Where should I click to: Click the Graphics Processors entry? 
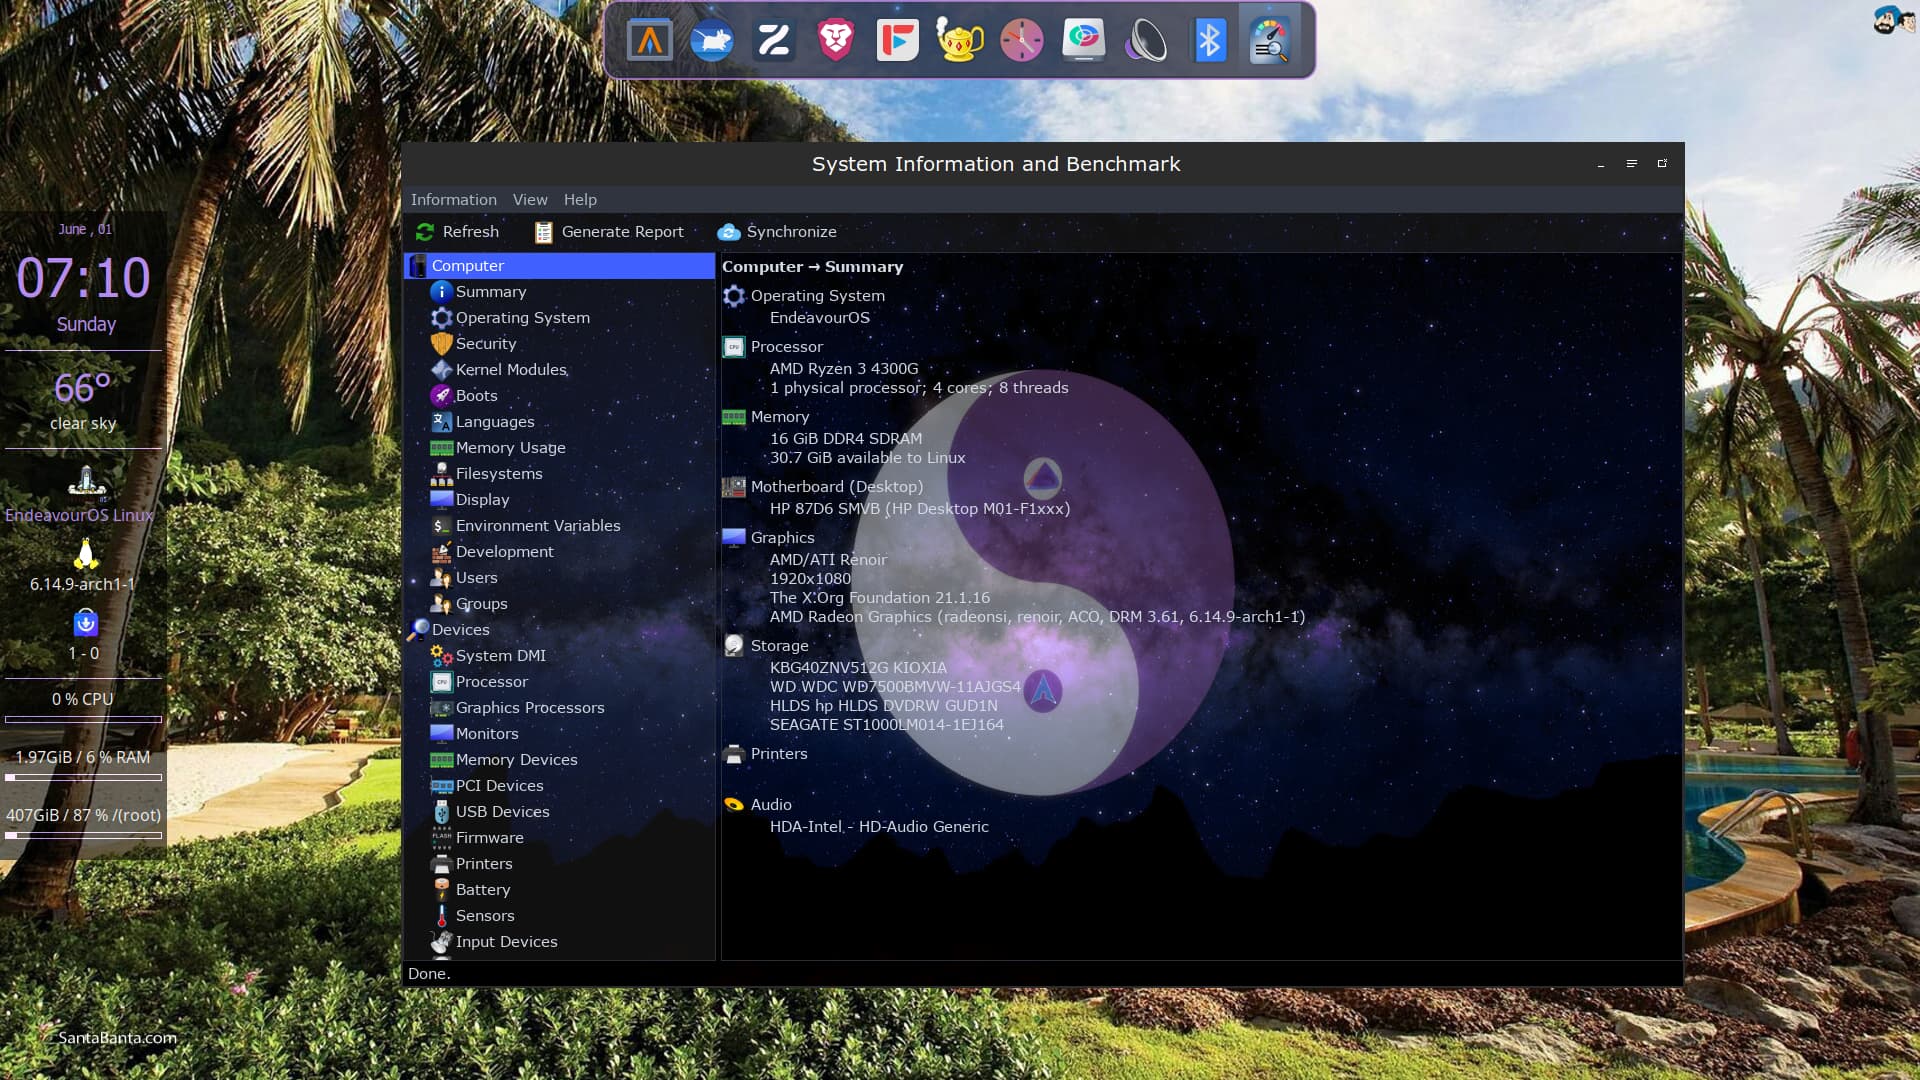[529, 707]
